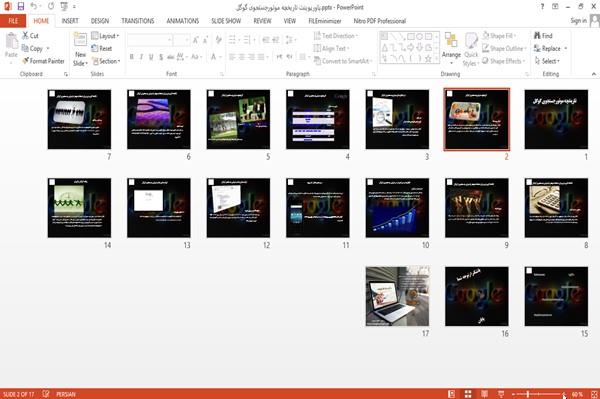The image size is (600, 399).
Task: Toggle the animation marker on slide 7 thumbnail
Action: 52,94
